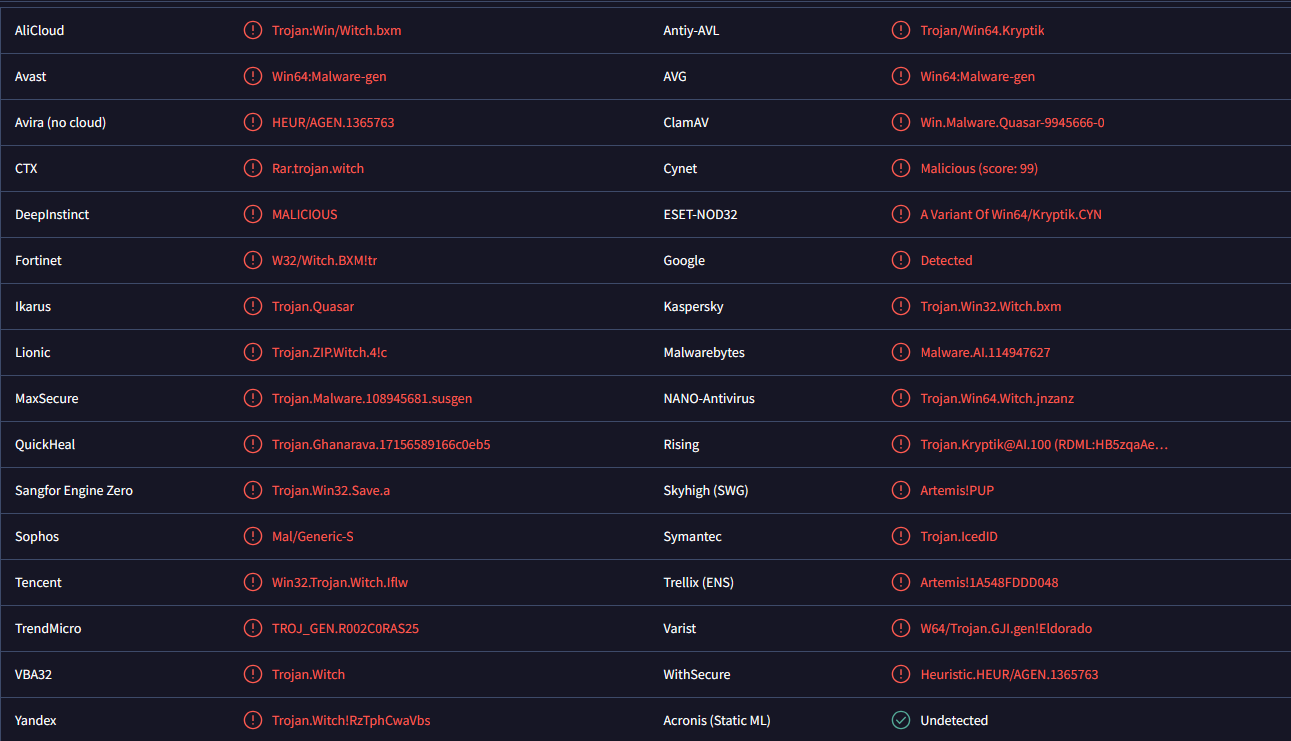
Task: Click the alert icon in the DeepInstinct row
Action: [x=253, y=214]
